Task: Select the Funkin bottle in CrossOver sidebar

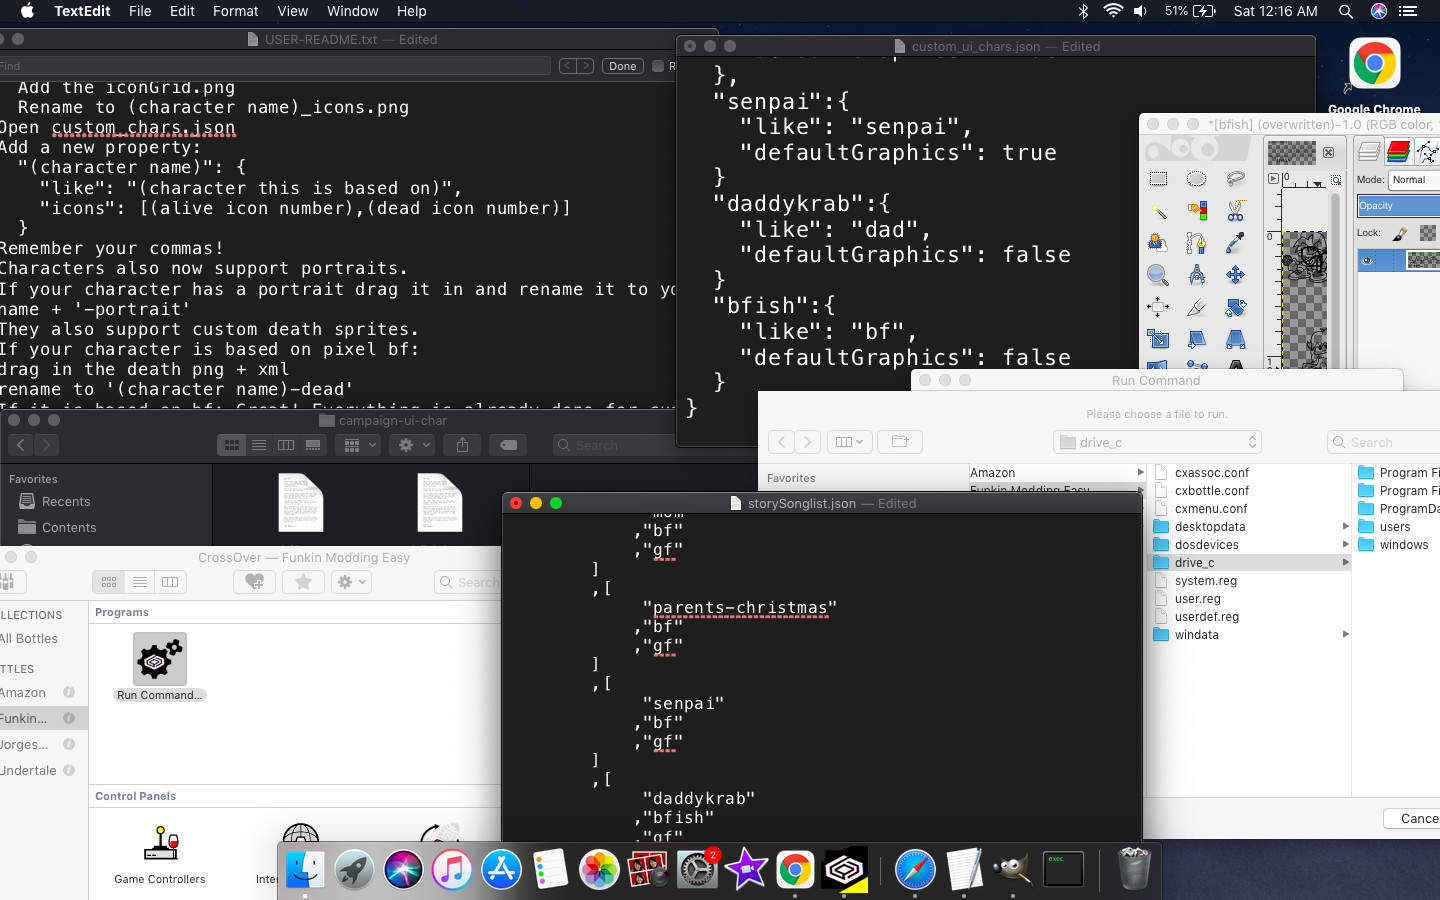Action: [x=24, y=718]
